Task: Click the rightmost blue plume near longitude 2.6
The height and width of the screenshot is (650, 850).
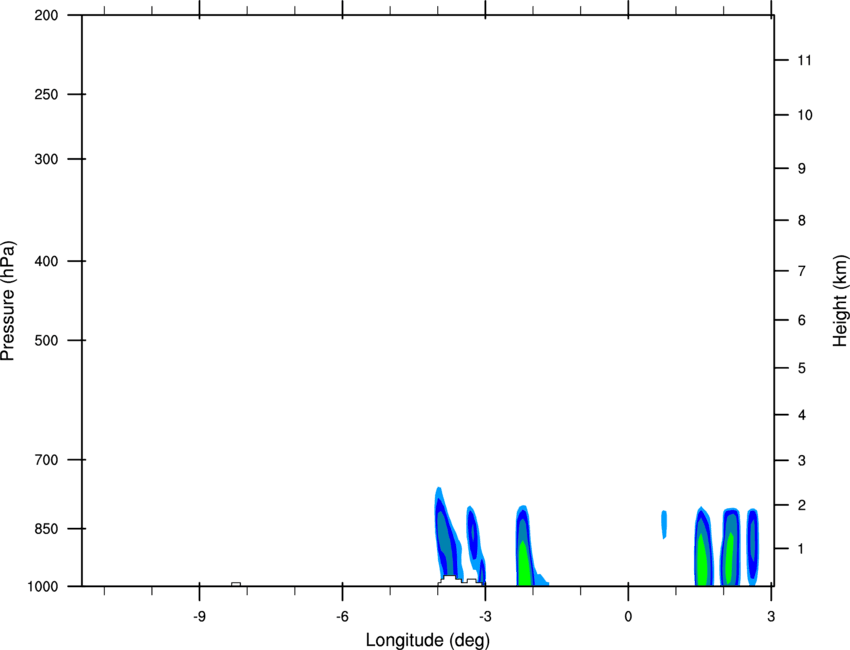Action: tap(753, 546)
